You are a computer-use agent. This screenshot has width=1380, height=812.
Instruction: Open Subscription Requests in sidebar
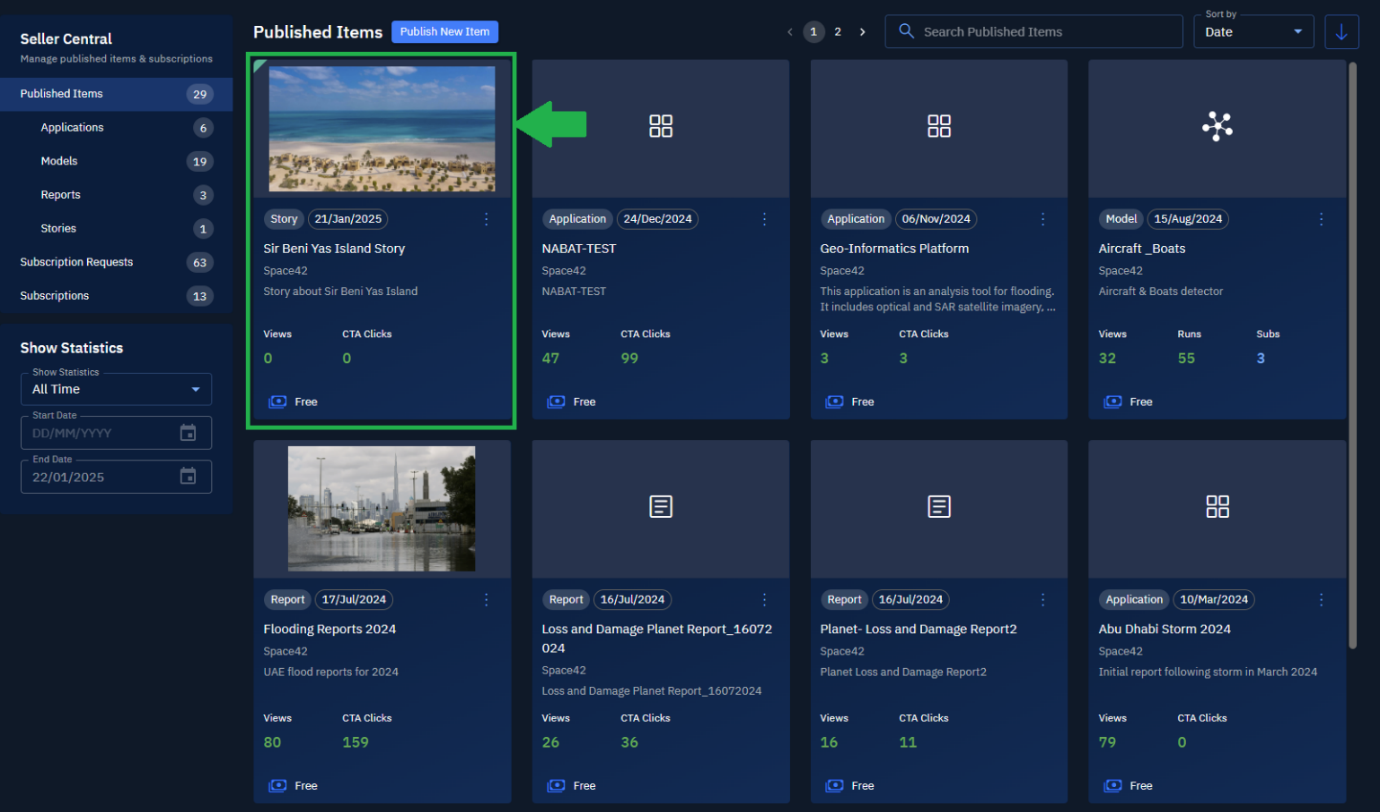pyautogui.click(x=77, y=262)
